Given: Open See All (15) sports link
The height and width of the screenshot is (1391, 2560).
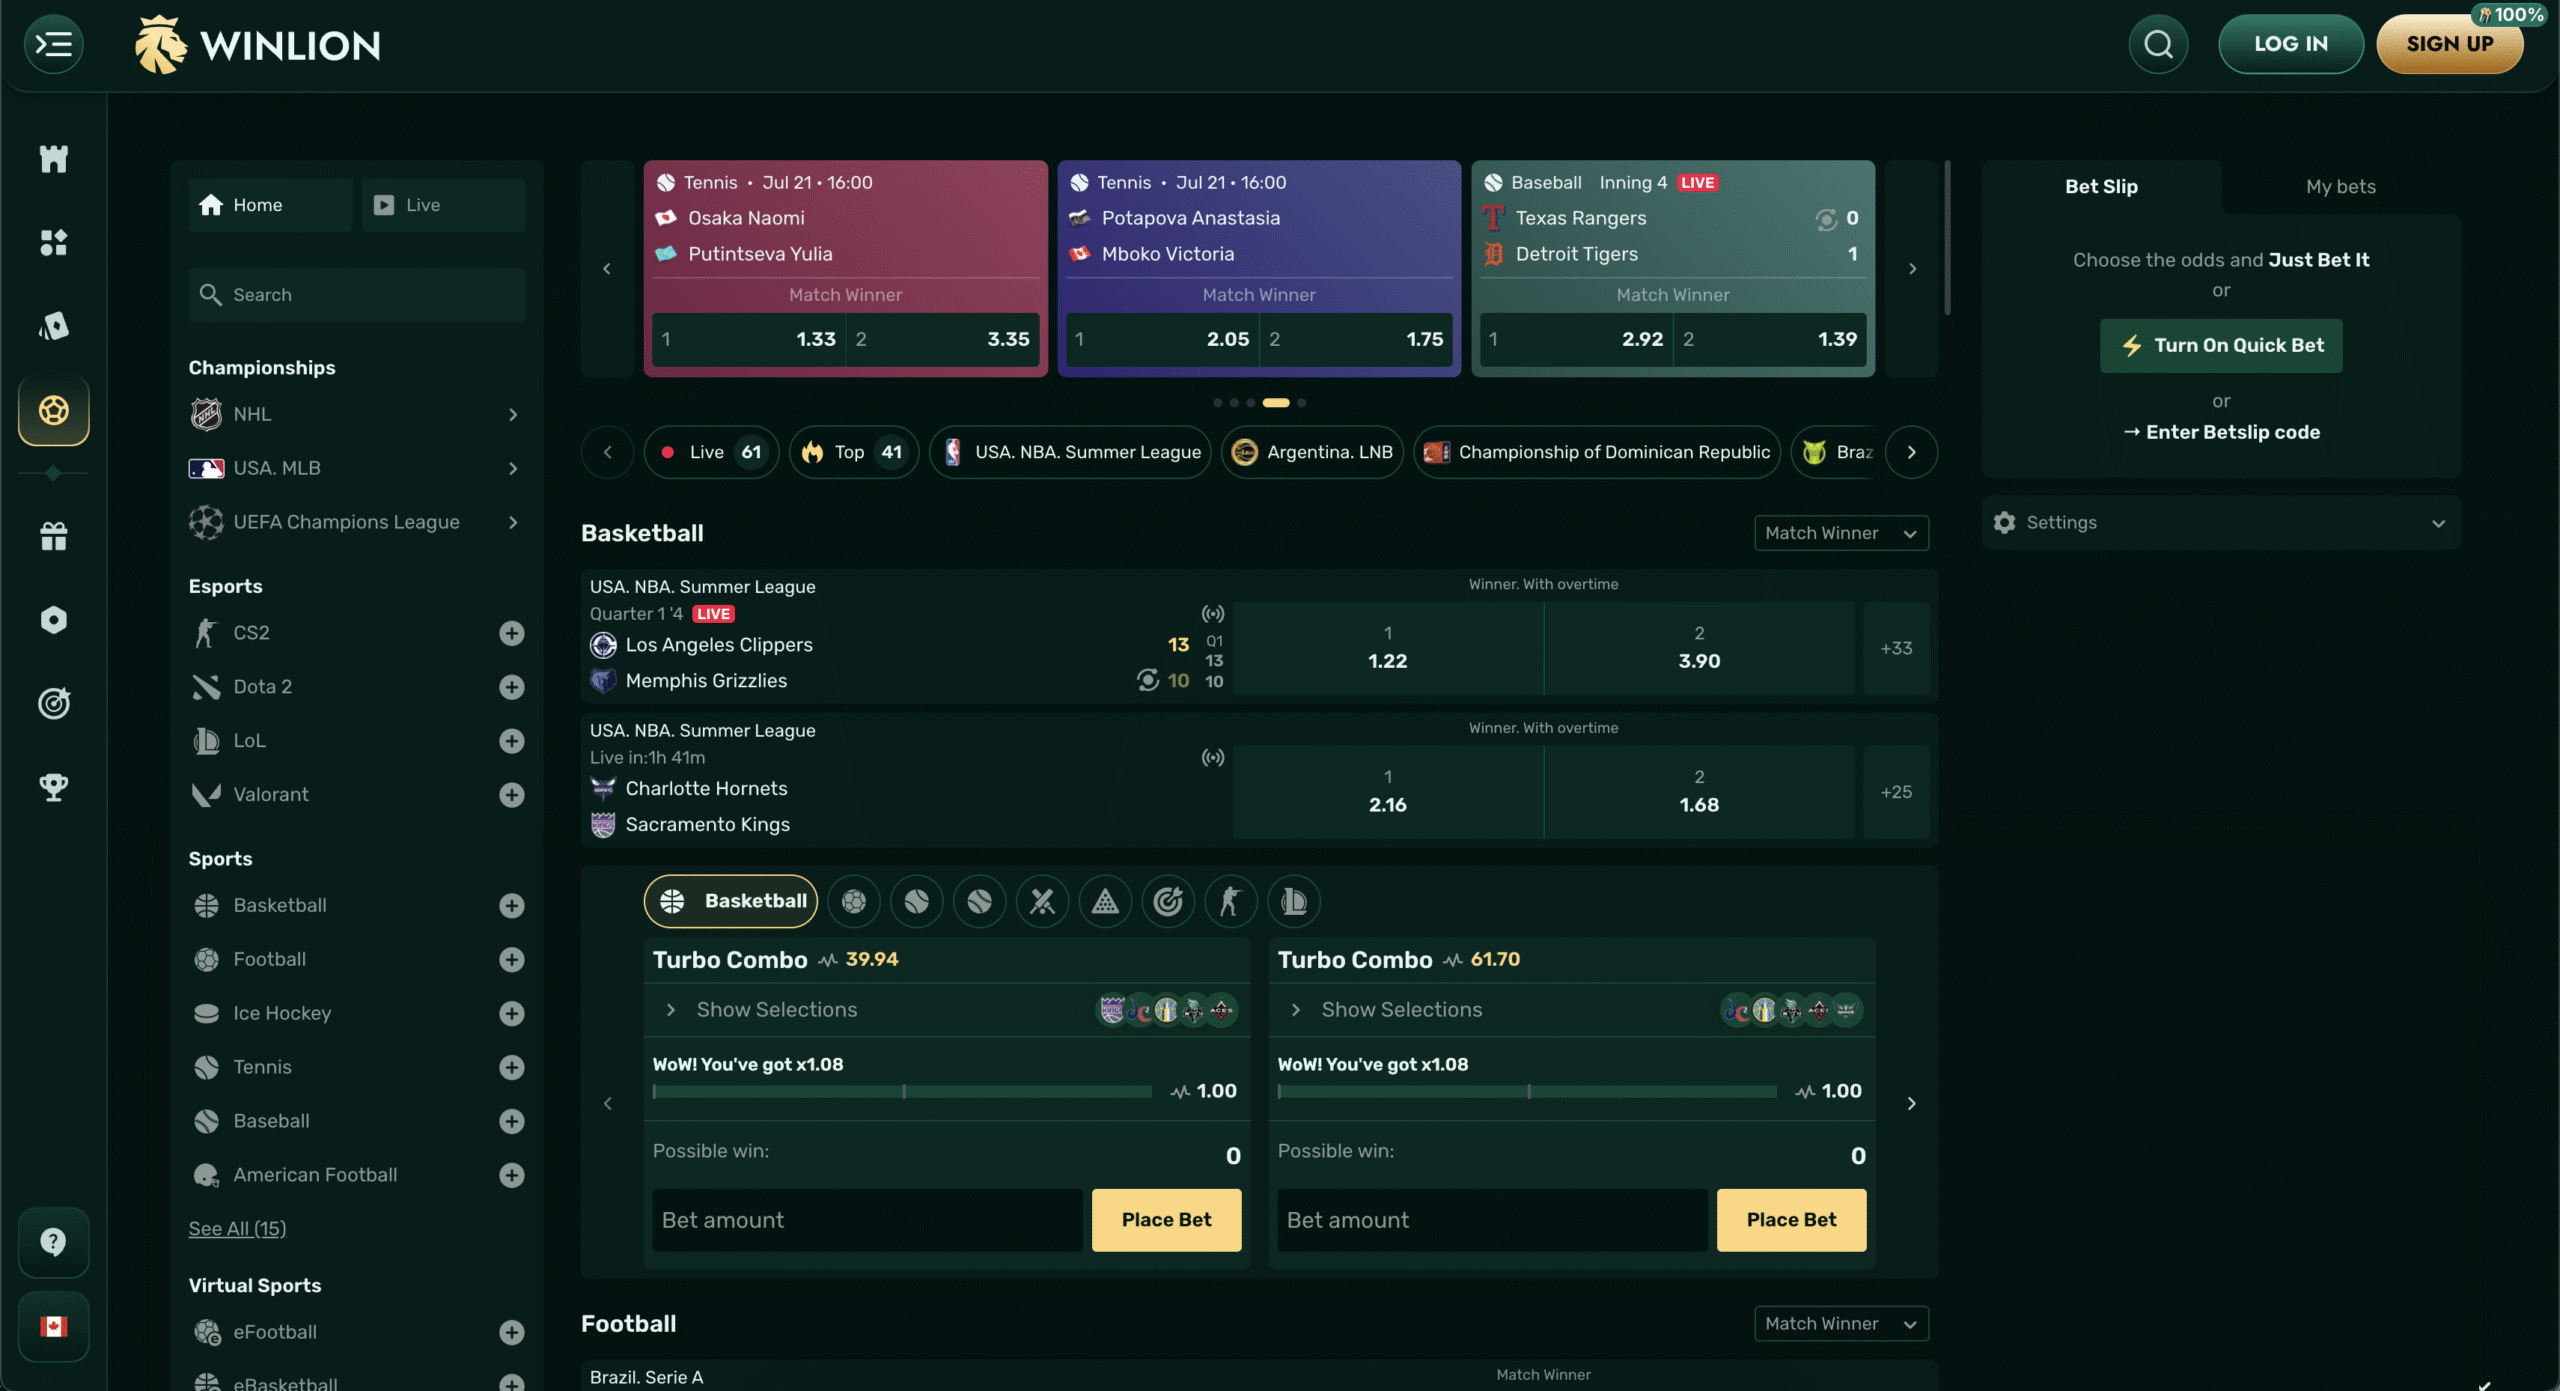Looking at the screenshot, I should coord(237,1228).
